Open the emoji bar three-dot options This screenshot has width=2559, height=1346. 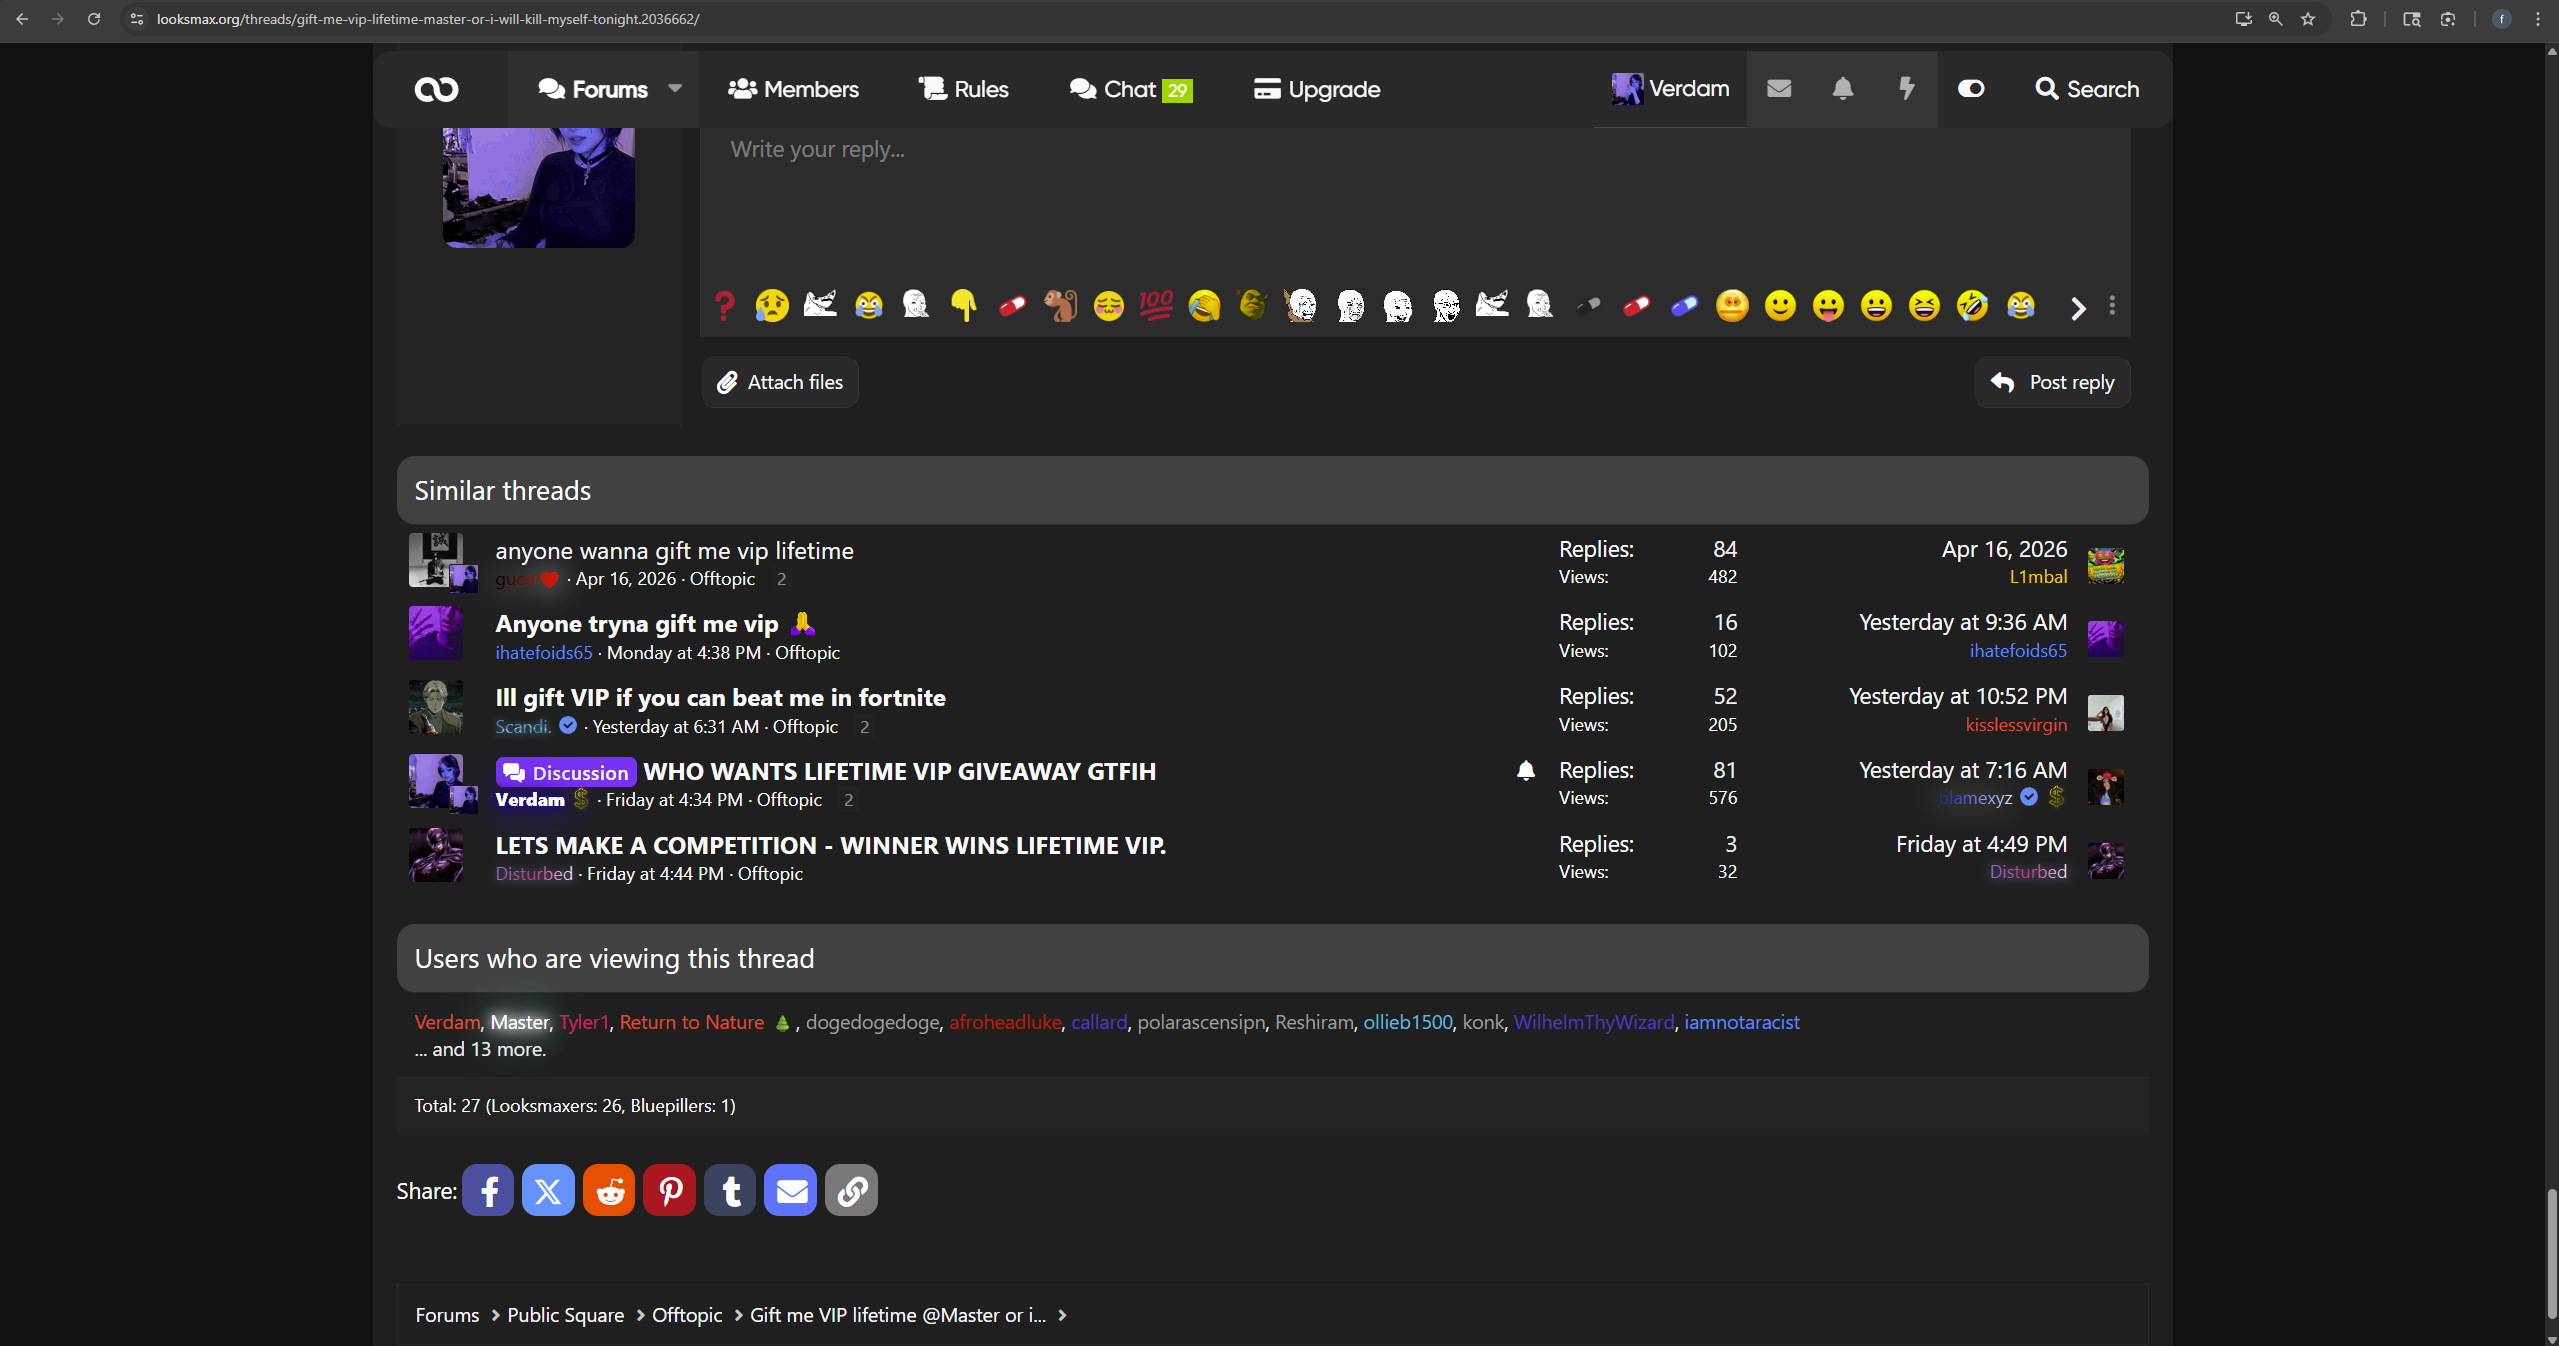2111,305
